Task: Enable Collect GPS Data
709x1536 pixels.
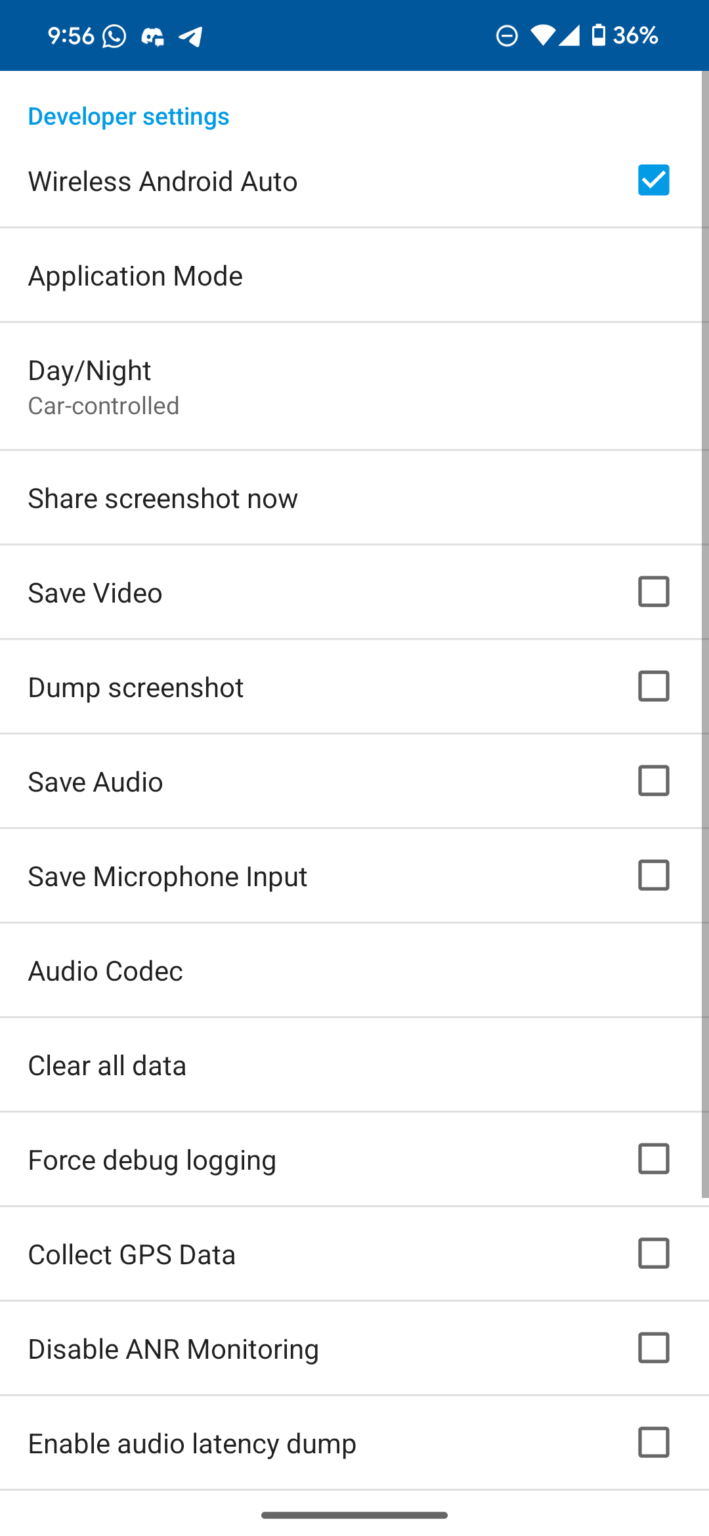Action: 653,1253
